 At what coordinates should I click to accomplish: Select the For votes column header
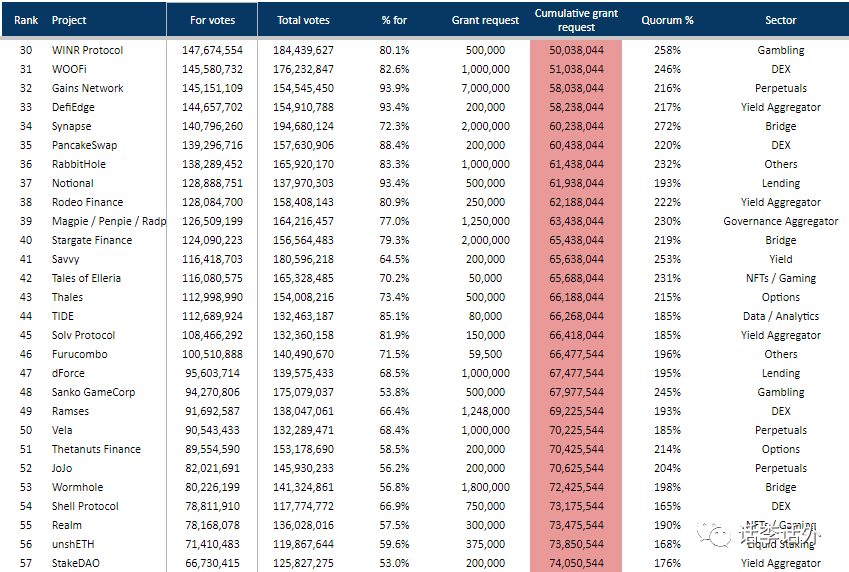click(212, 20)
